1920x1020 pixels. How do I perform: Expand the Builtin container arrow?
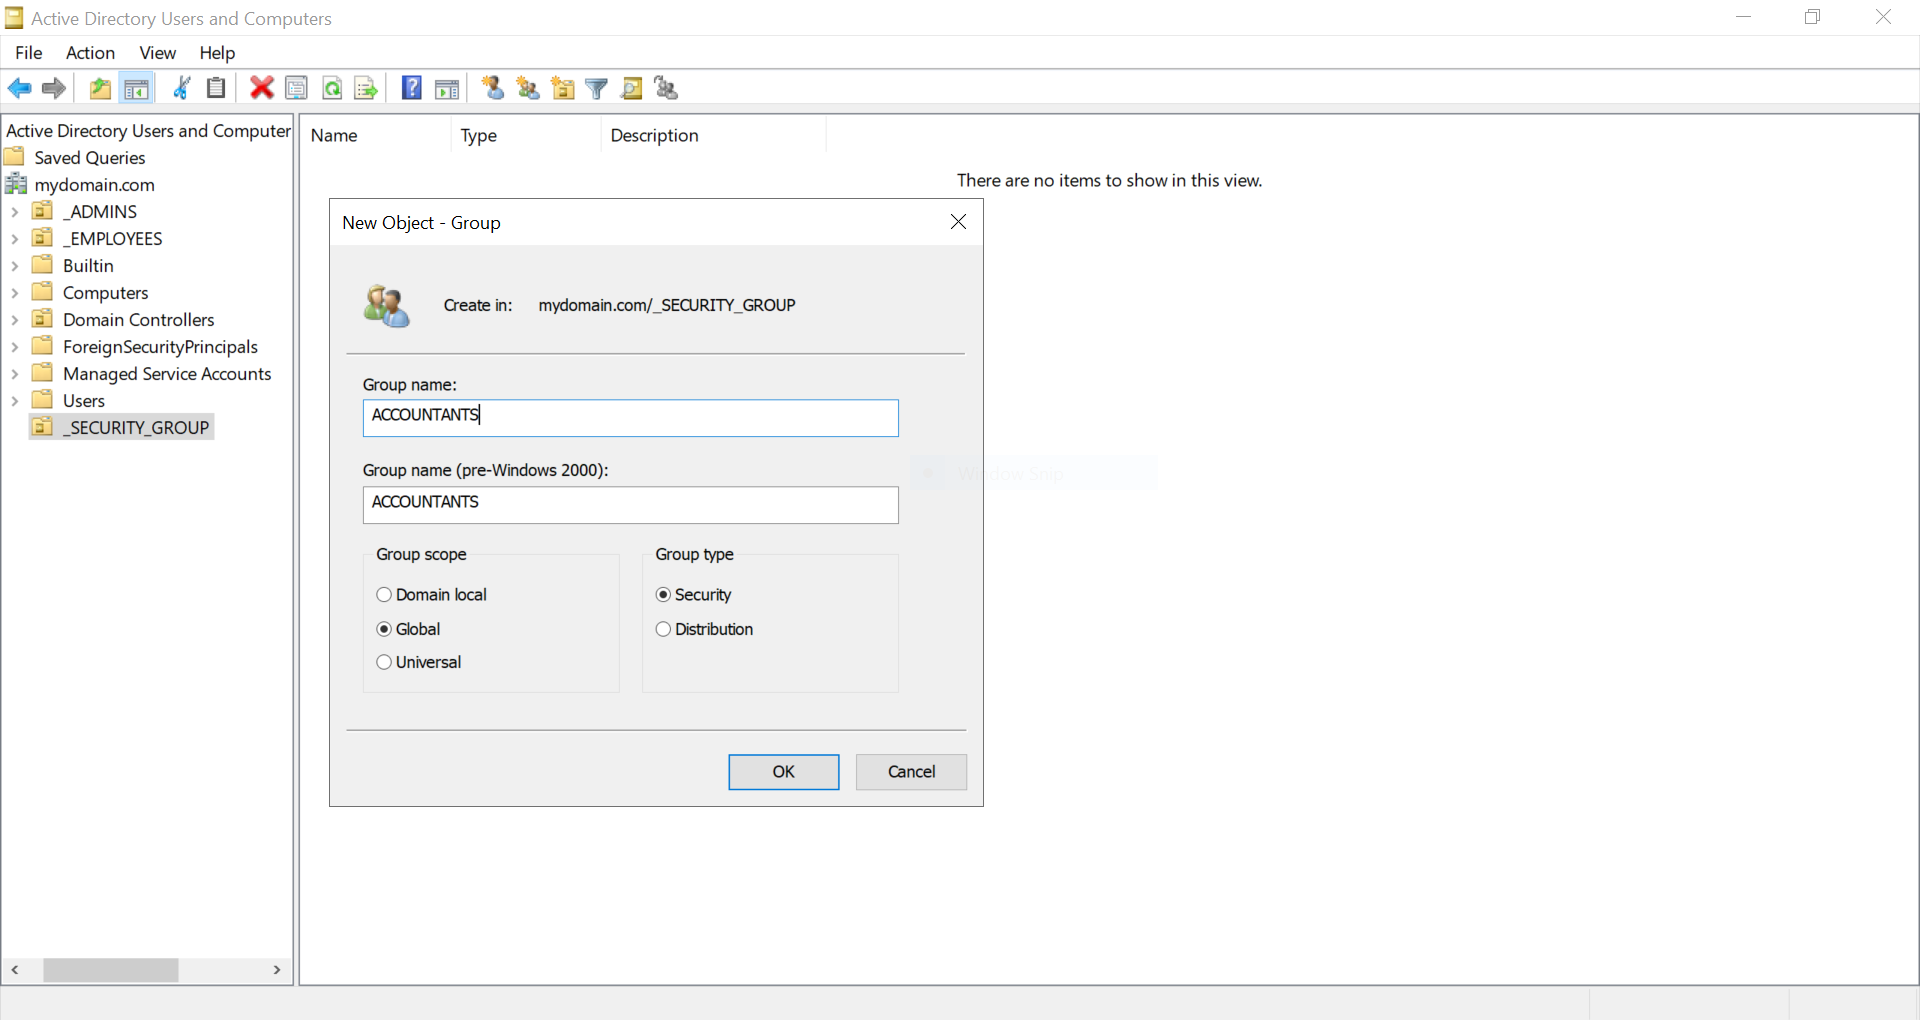[x=15, y=266]
